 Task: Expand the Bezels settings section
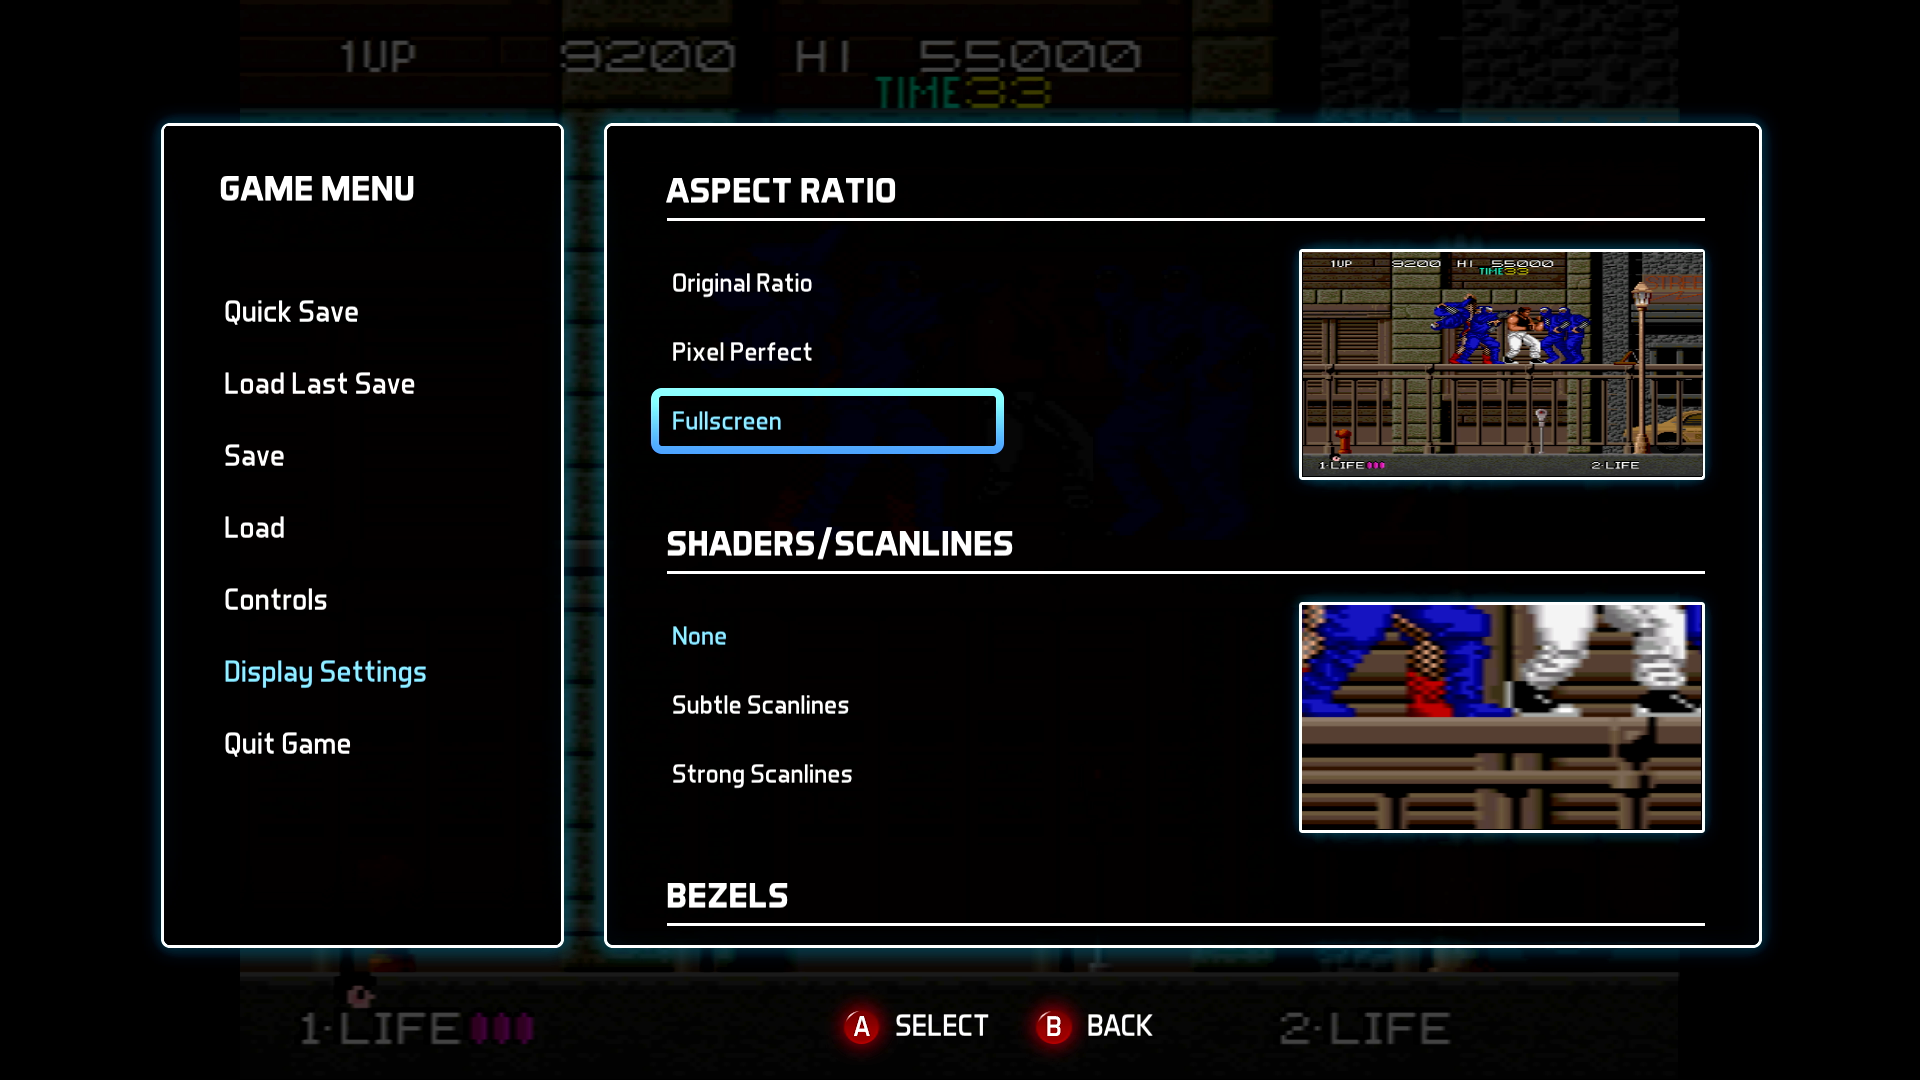[x=729, y=894]
